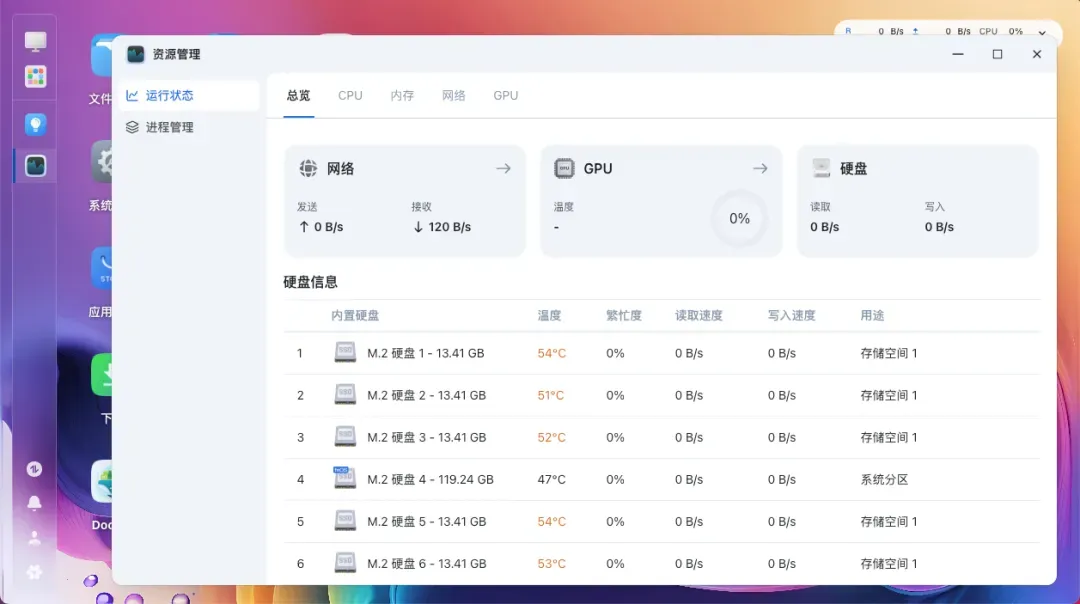Expand the system monitor widget chevron
The image size is (1080, 604).
point(1043,32)
